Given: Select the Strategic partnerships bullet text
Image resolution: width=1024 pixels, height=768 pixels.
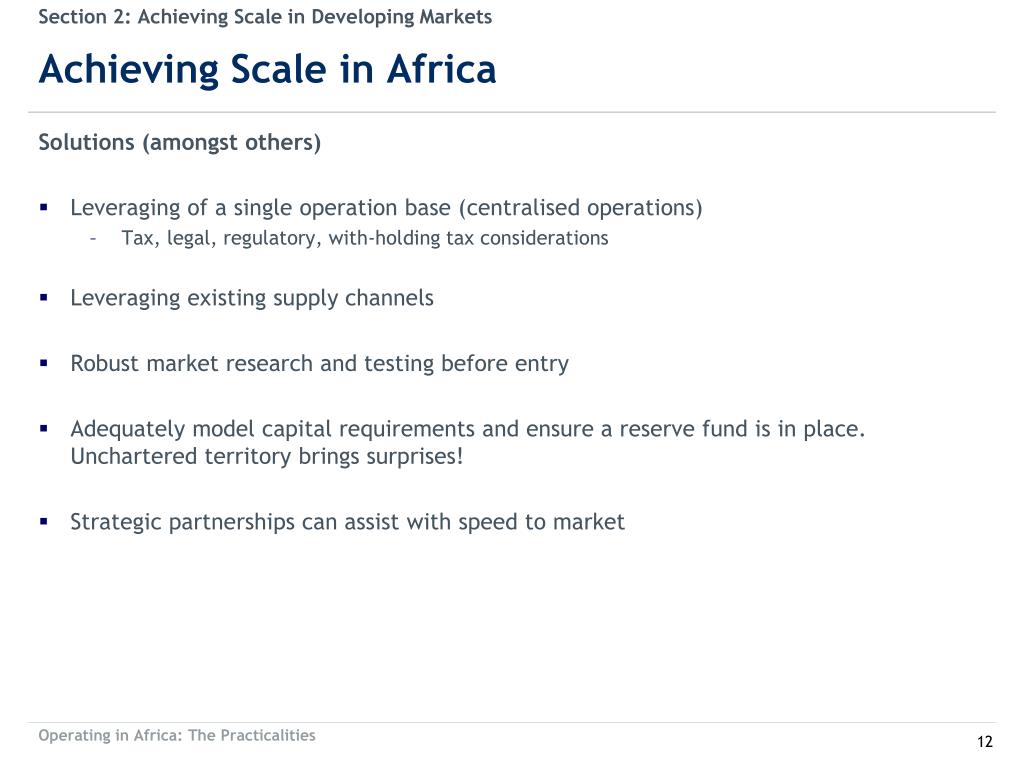Looking at the screenshot, I should [x=347, y=522].
